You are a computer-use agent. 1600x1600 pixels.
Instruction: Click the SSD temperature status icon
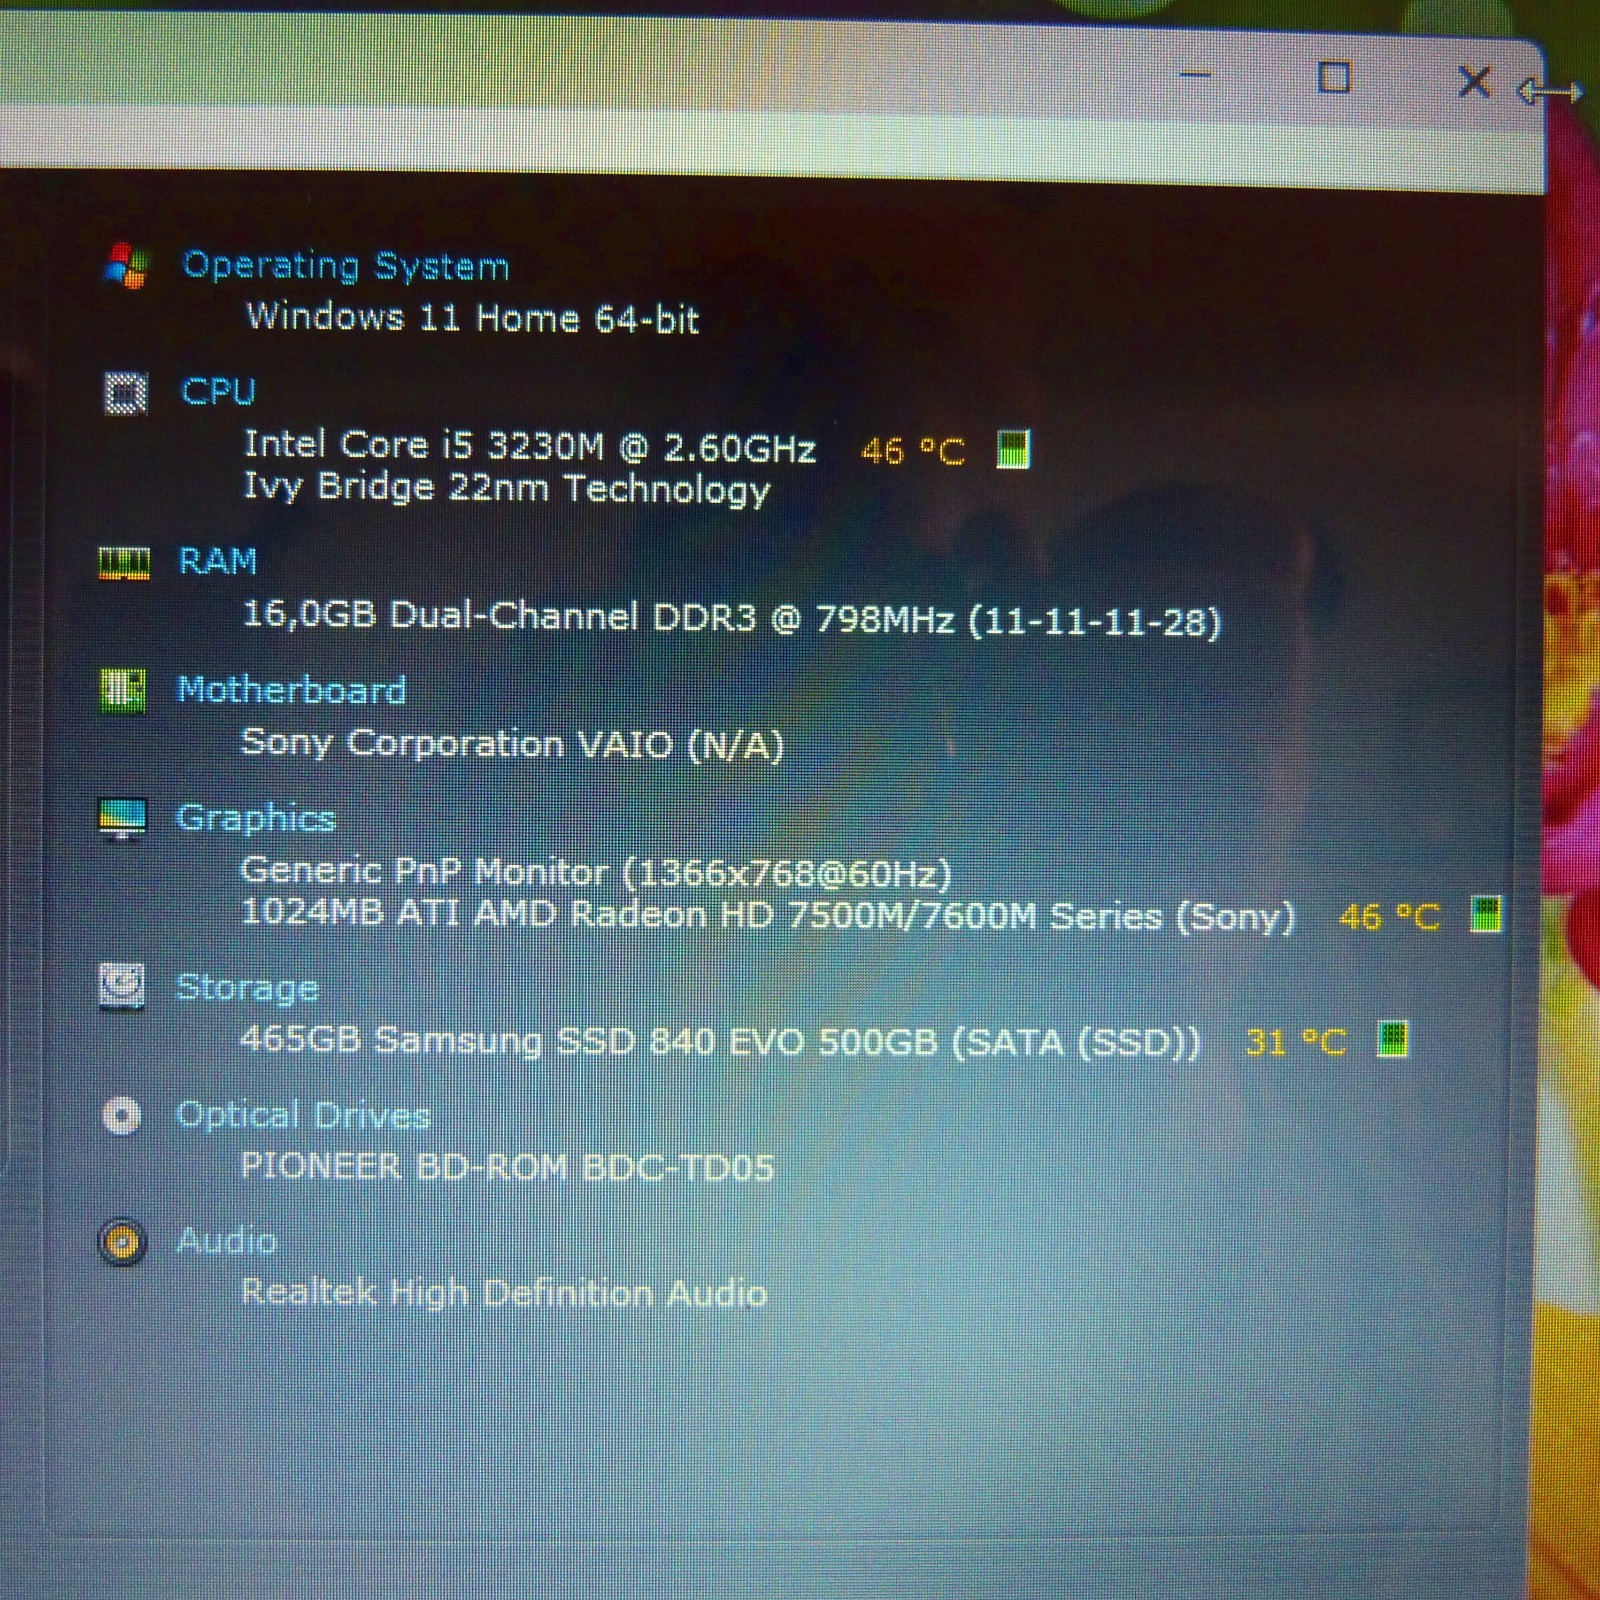(1392, 1040)
